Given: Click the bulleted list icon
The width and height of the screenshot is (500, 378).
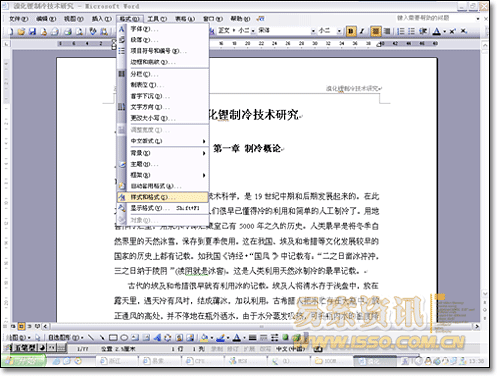Looking at the screenshot, I should [412, 31].
